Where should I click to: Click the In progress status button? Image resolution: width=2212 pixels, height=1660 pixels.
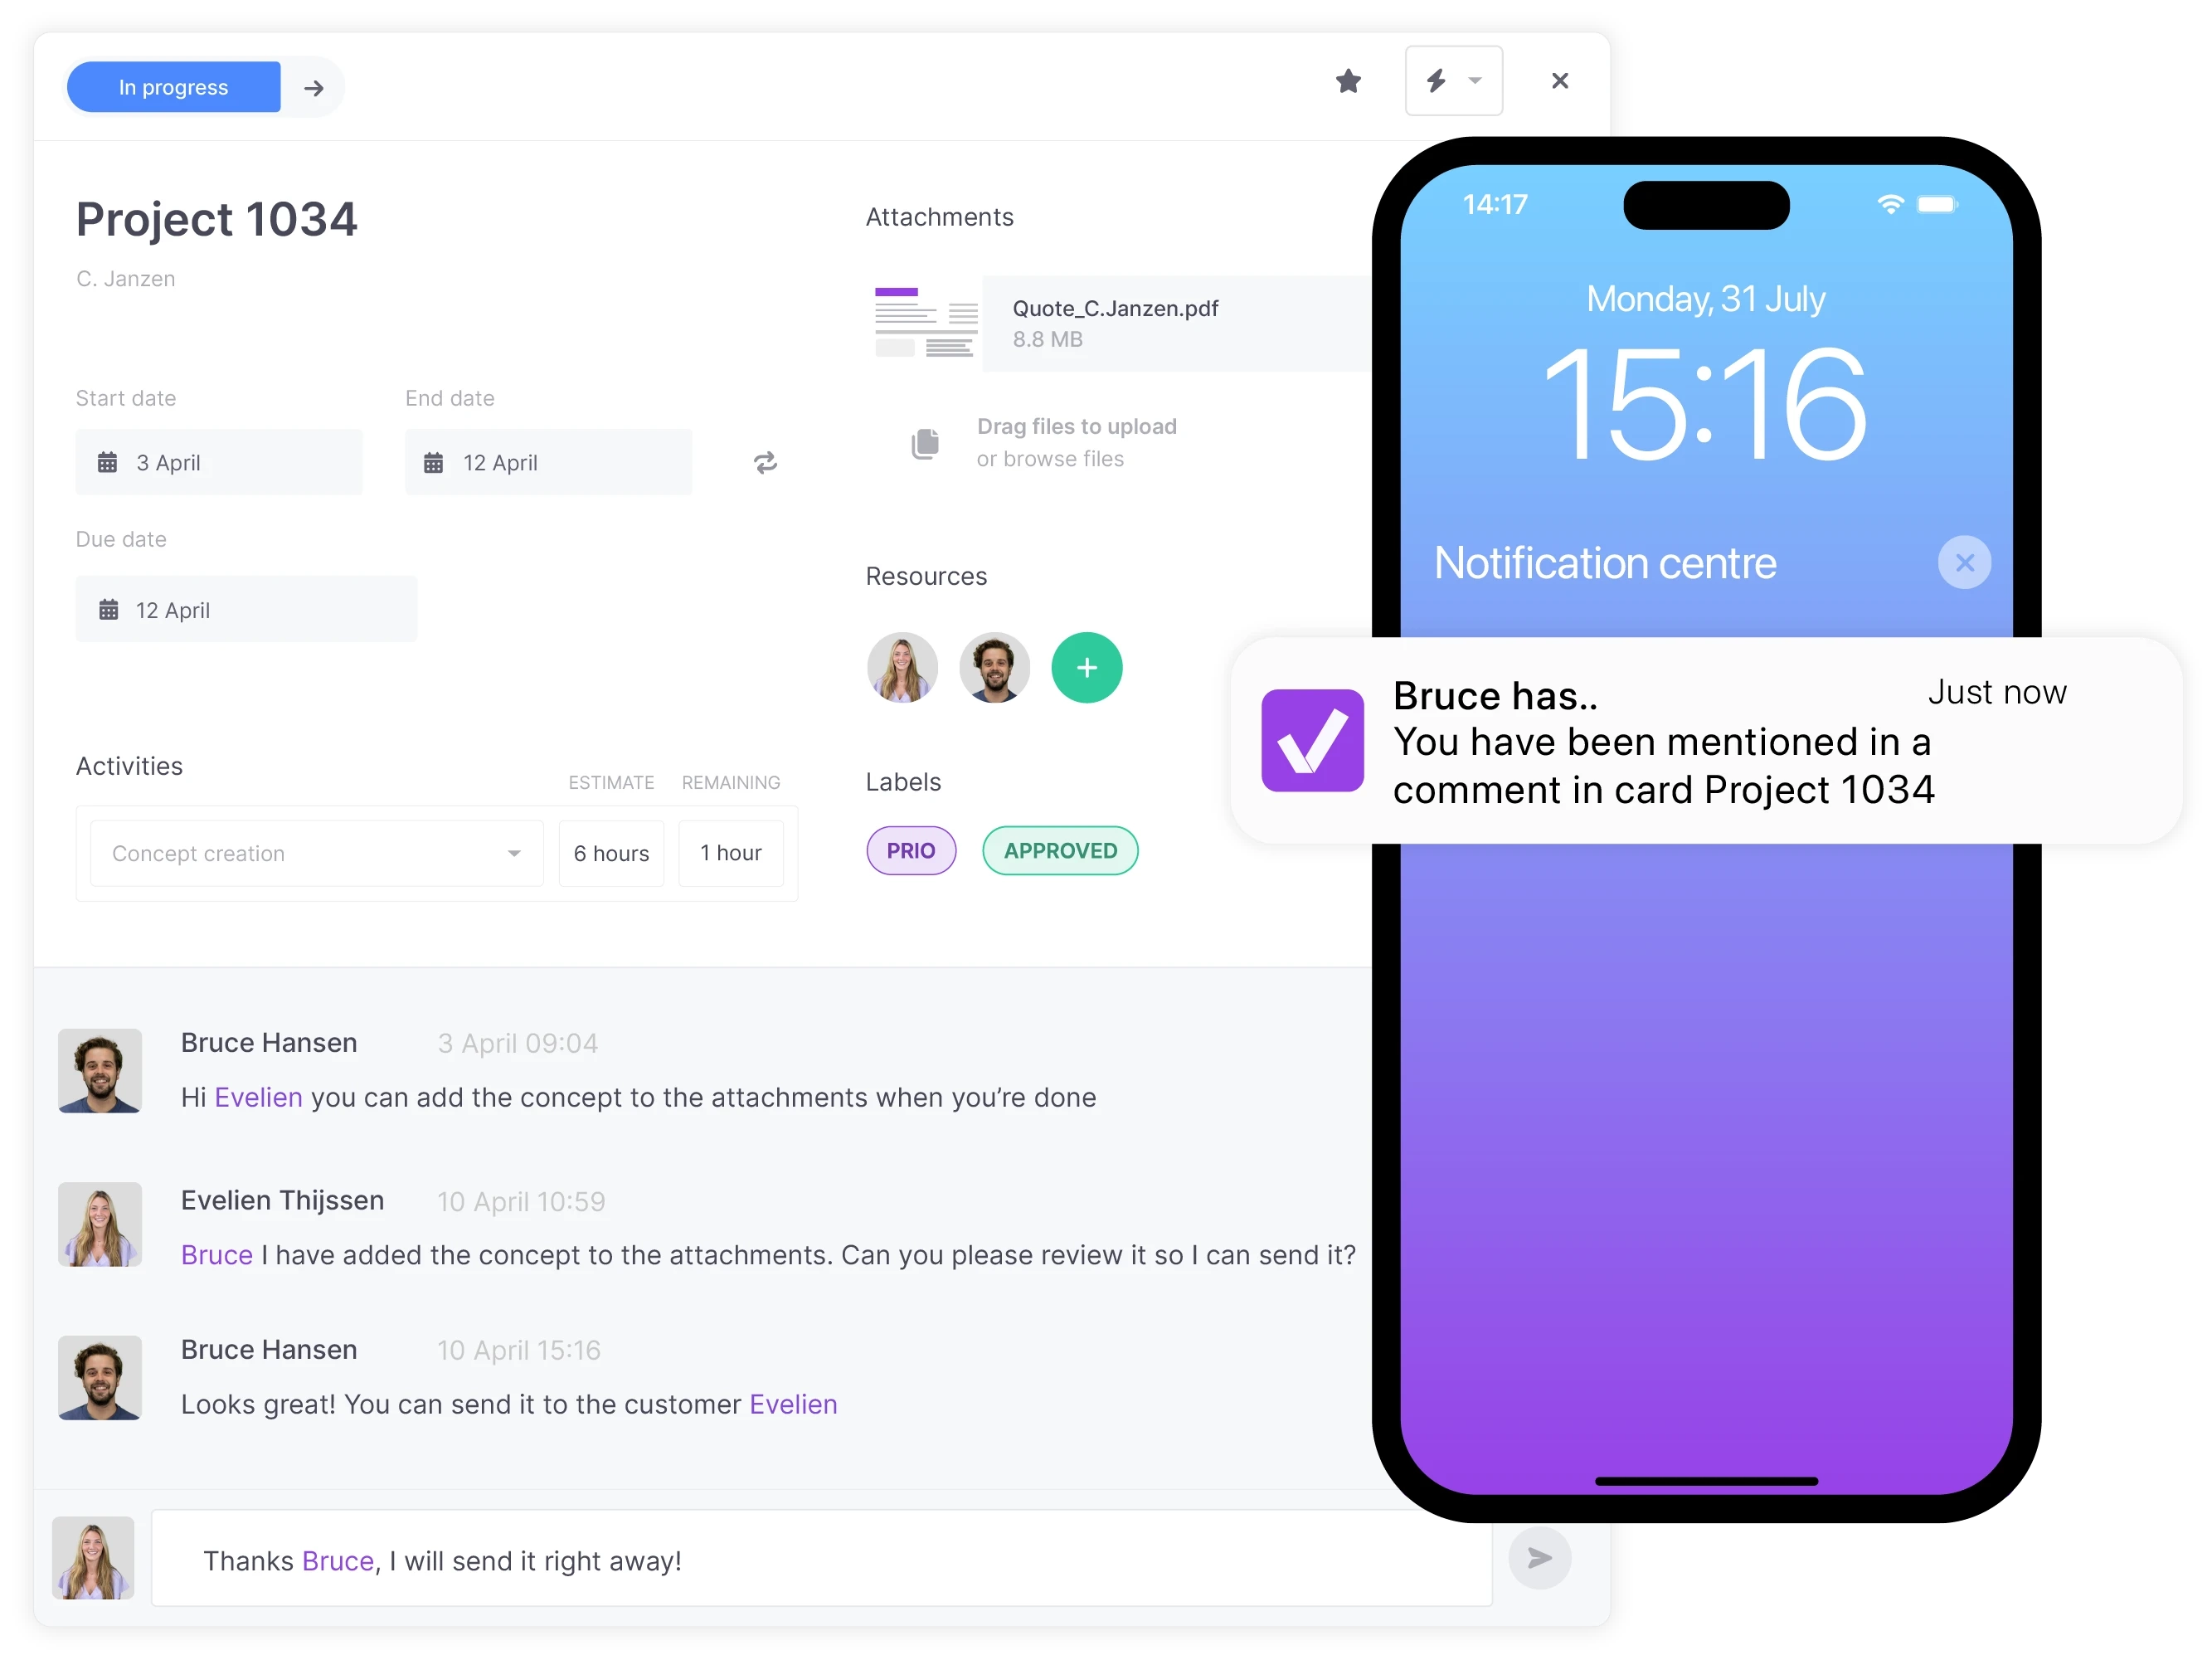[171, 85]
